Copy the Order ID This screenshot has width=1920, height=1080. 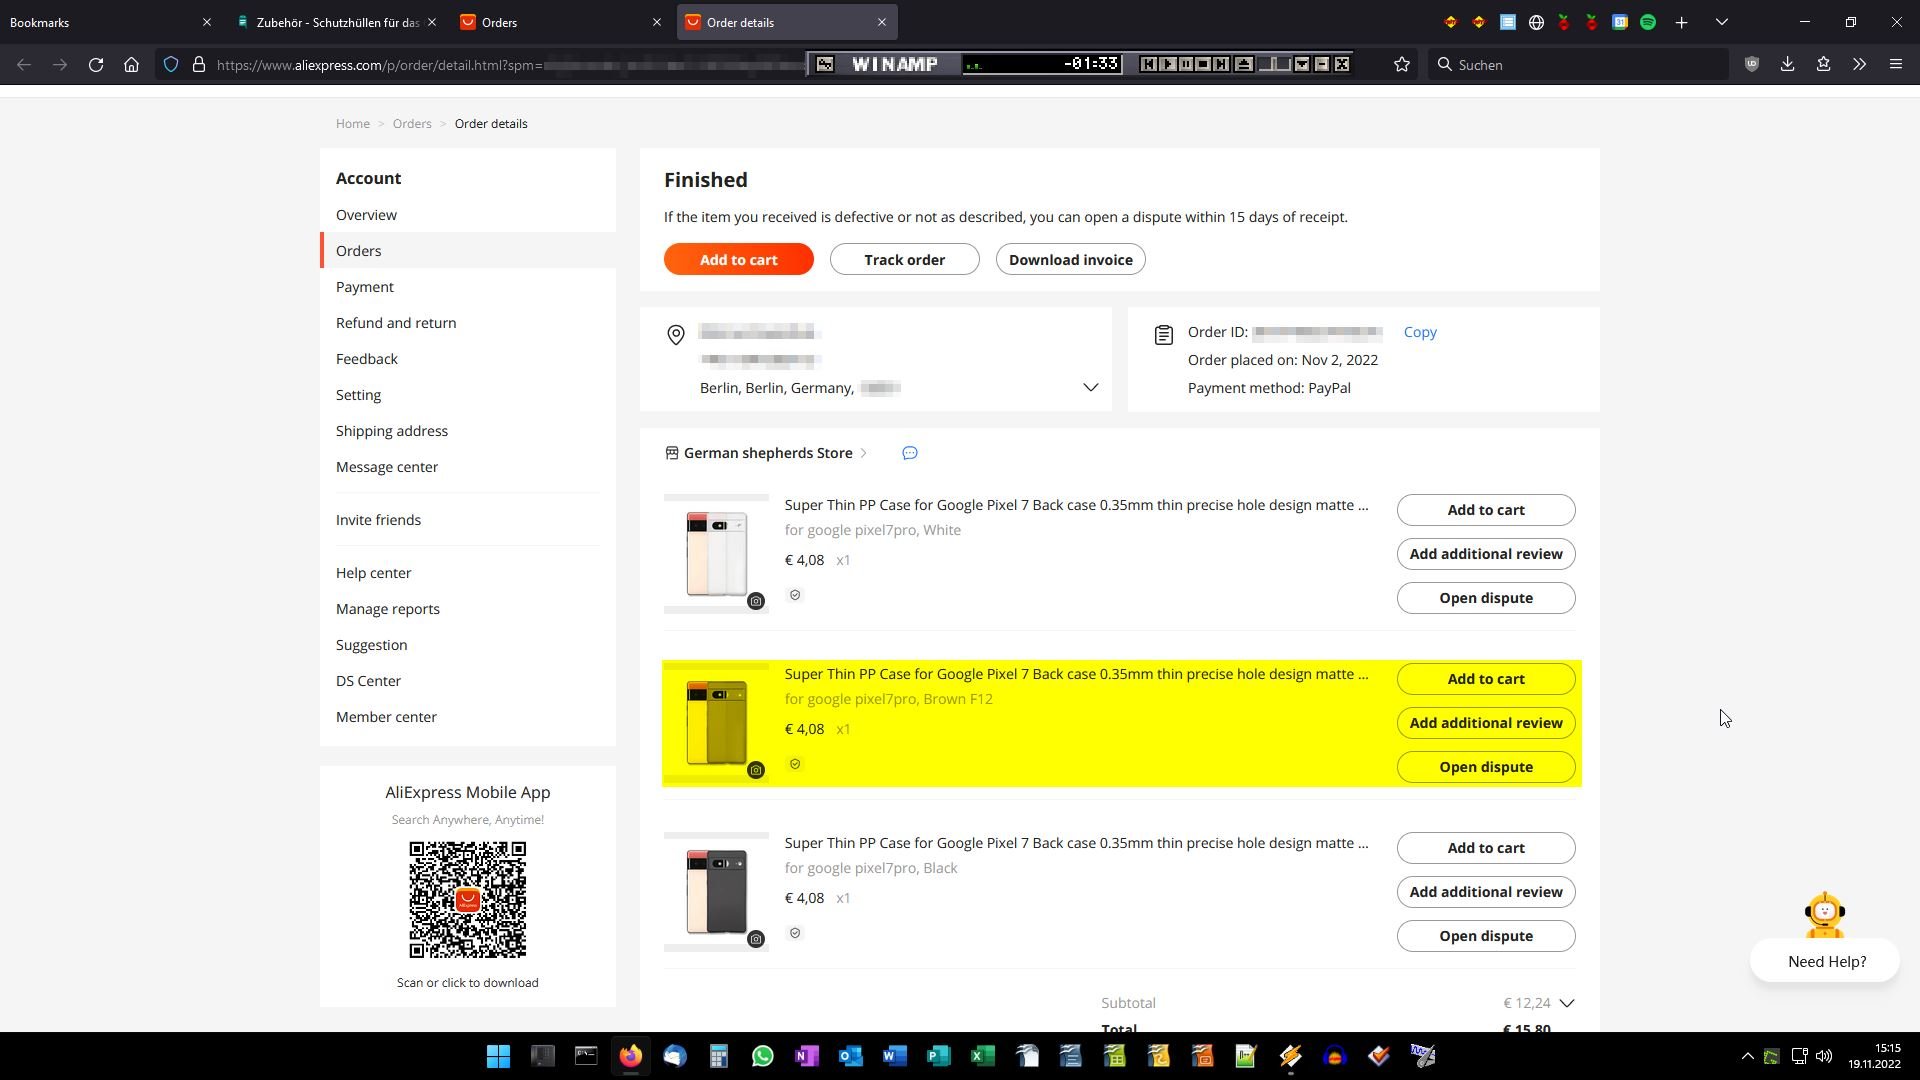(x=1419, y=332)
